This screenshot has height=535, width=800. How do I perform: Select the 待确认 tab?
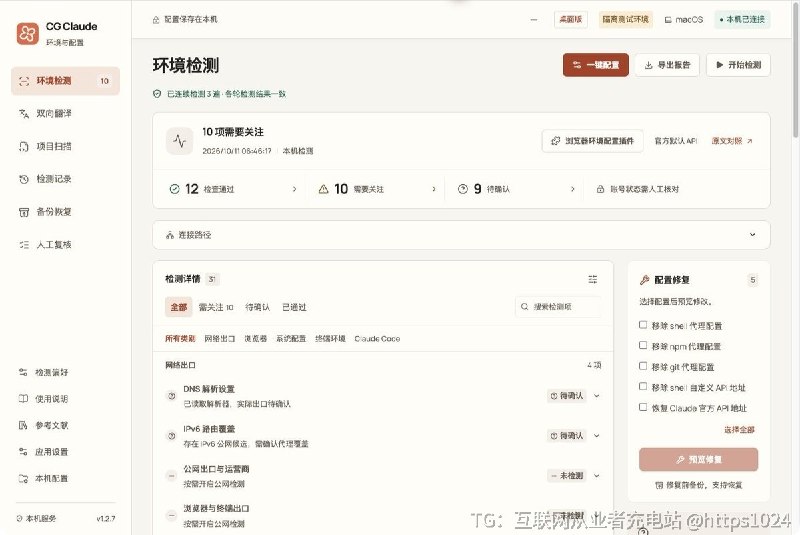click(258, 307)
